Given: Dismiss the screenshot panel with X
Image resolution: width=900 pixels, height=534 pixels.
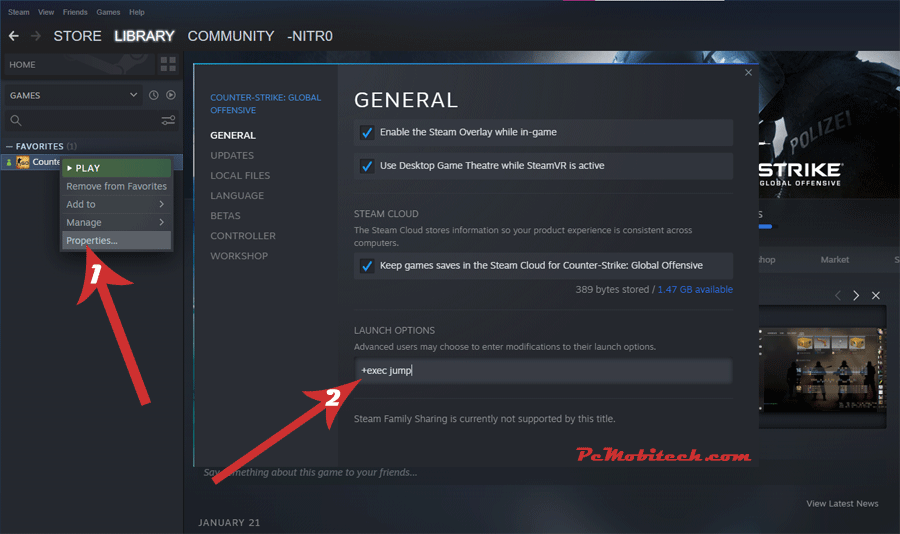Looking at the screenshot, I should (x=876, y=296).
